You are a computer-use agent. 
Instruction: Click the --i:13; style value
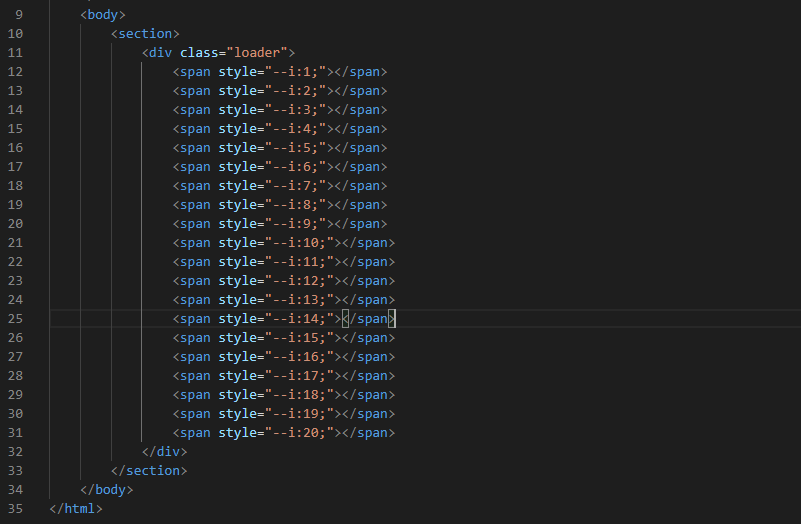(299, 300)
